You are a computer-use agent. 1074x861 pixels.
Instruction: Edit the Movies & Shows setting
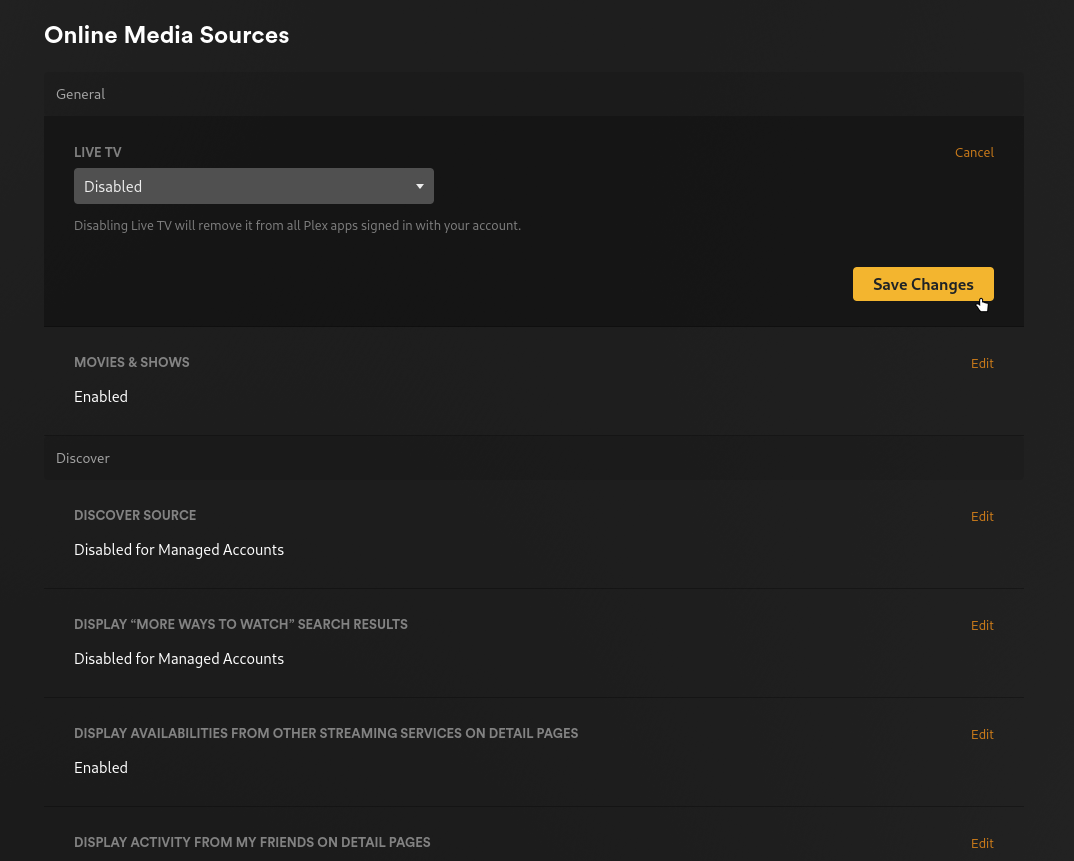click(x=981, y=363)
